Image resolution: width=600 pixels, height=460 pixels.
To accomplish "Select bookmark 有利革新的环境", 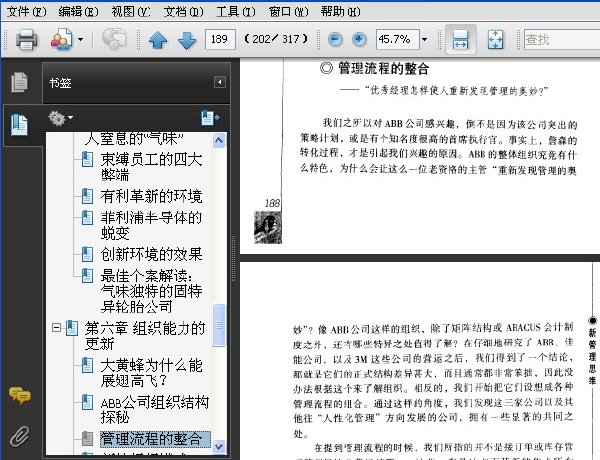I will (x=151, y=196).
